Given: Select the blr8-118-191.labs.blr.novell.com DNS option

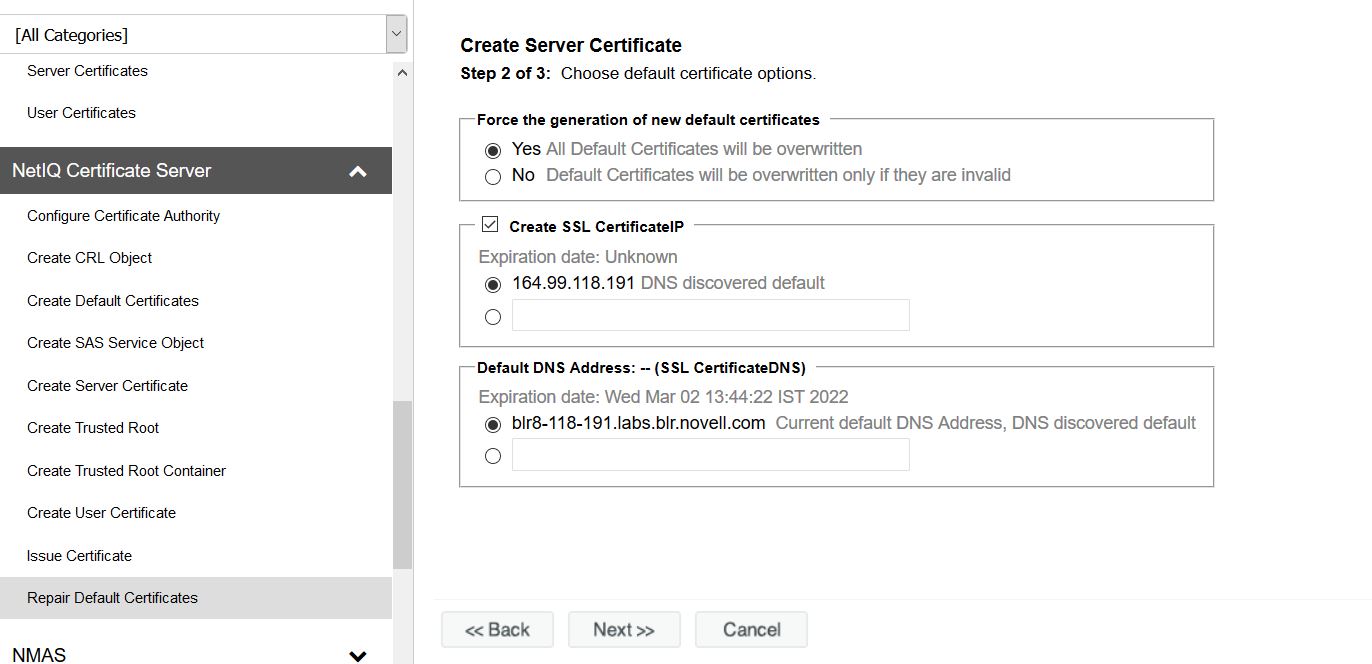Looking at the screenshot, I should [x=492, y=424].
